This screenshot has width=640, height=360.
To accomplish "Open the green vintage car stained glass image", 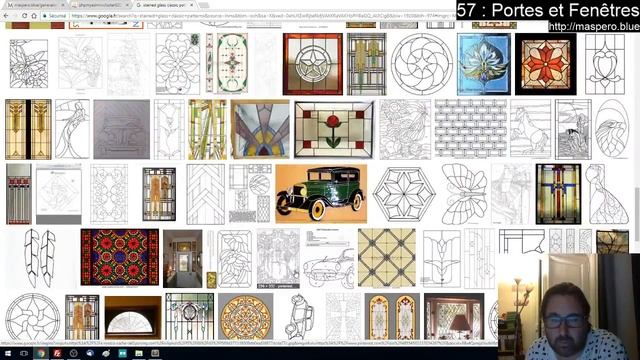I will 321,194.
